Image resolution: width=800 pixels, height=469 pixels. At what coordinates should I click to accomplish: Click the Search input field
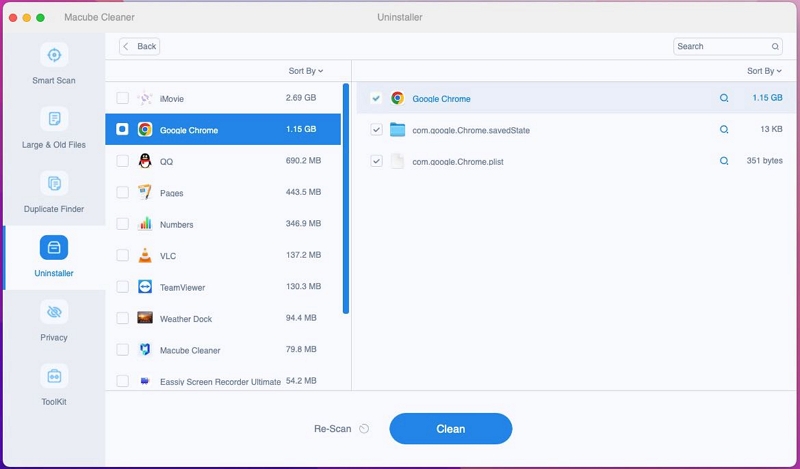(728, 46)
